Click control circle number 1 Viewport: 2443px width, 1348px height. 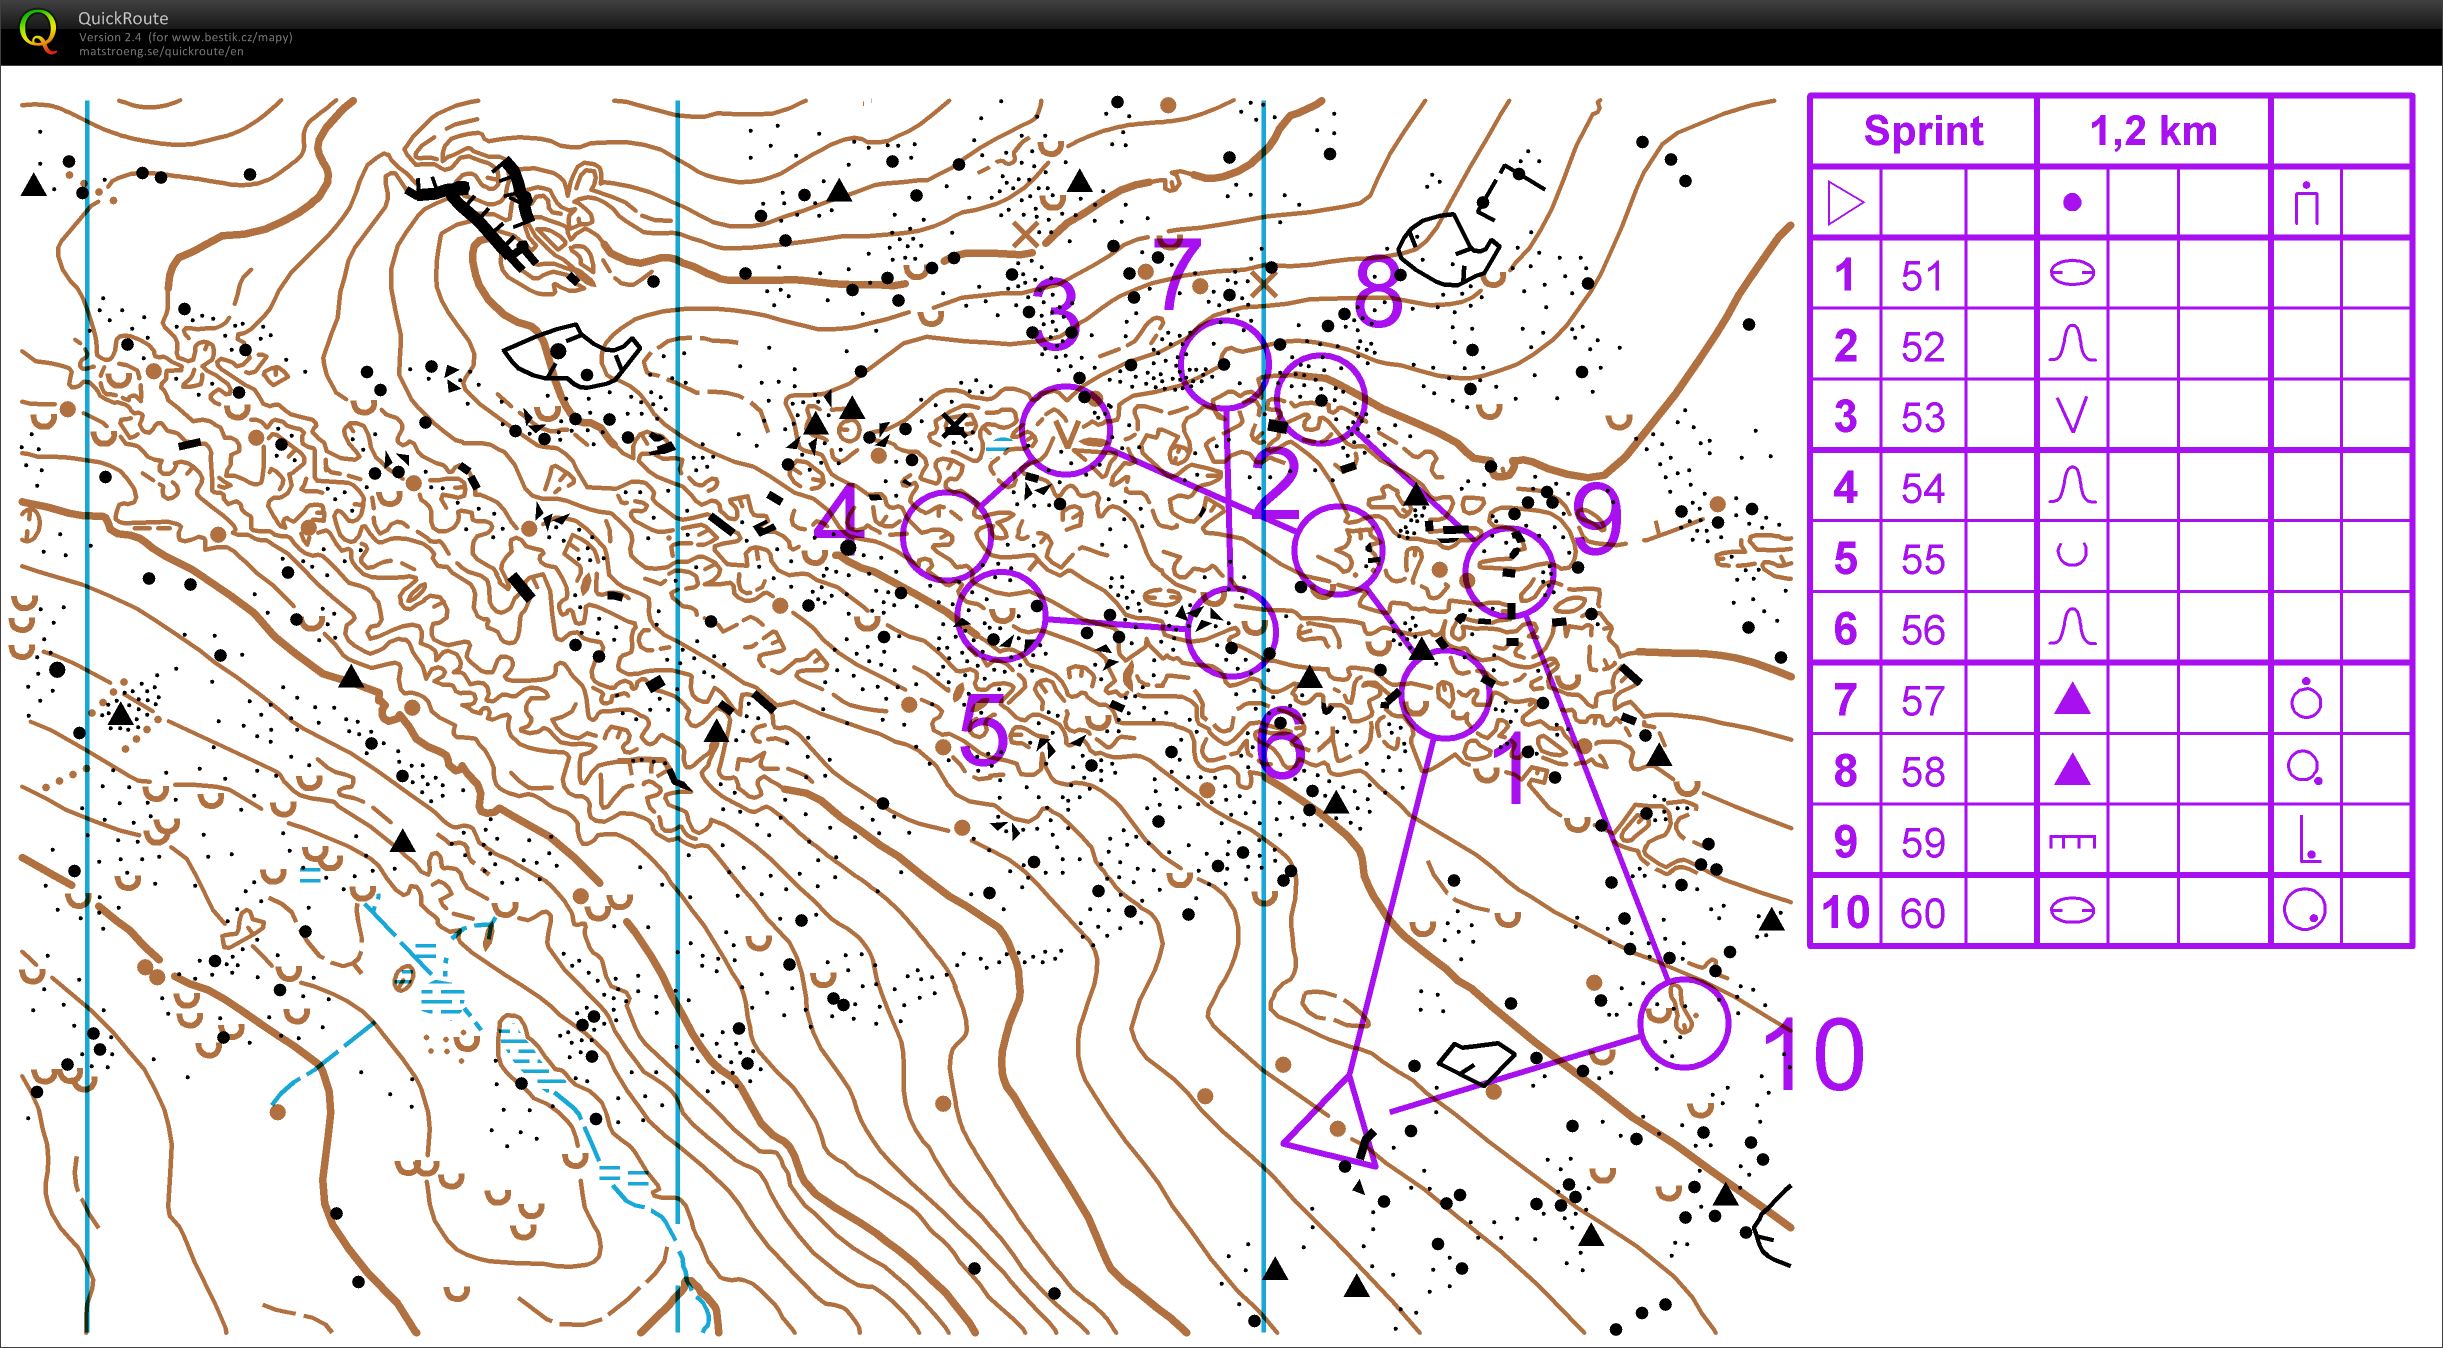click(x=1444, y=693)
